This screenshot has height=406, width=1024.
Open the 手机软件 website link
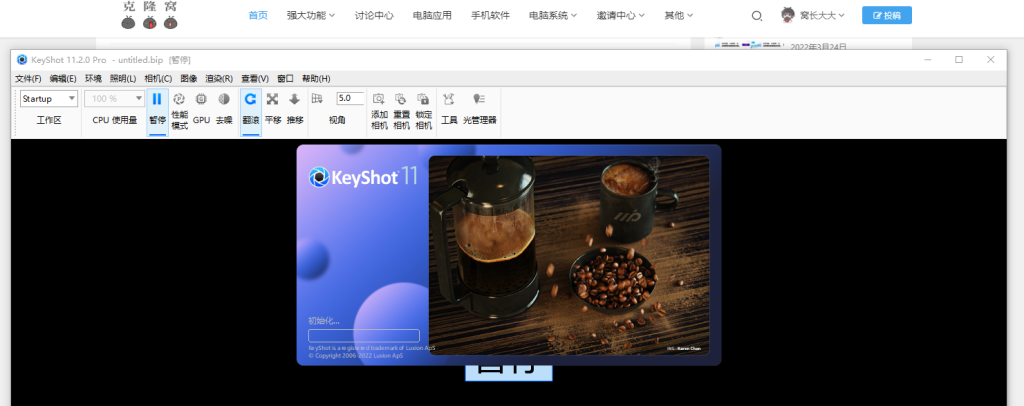click(490, 15)
